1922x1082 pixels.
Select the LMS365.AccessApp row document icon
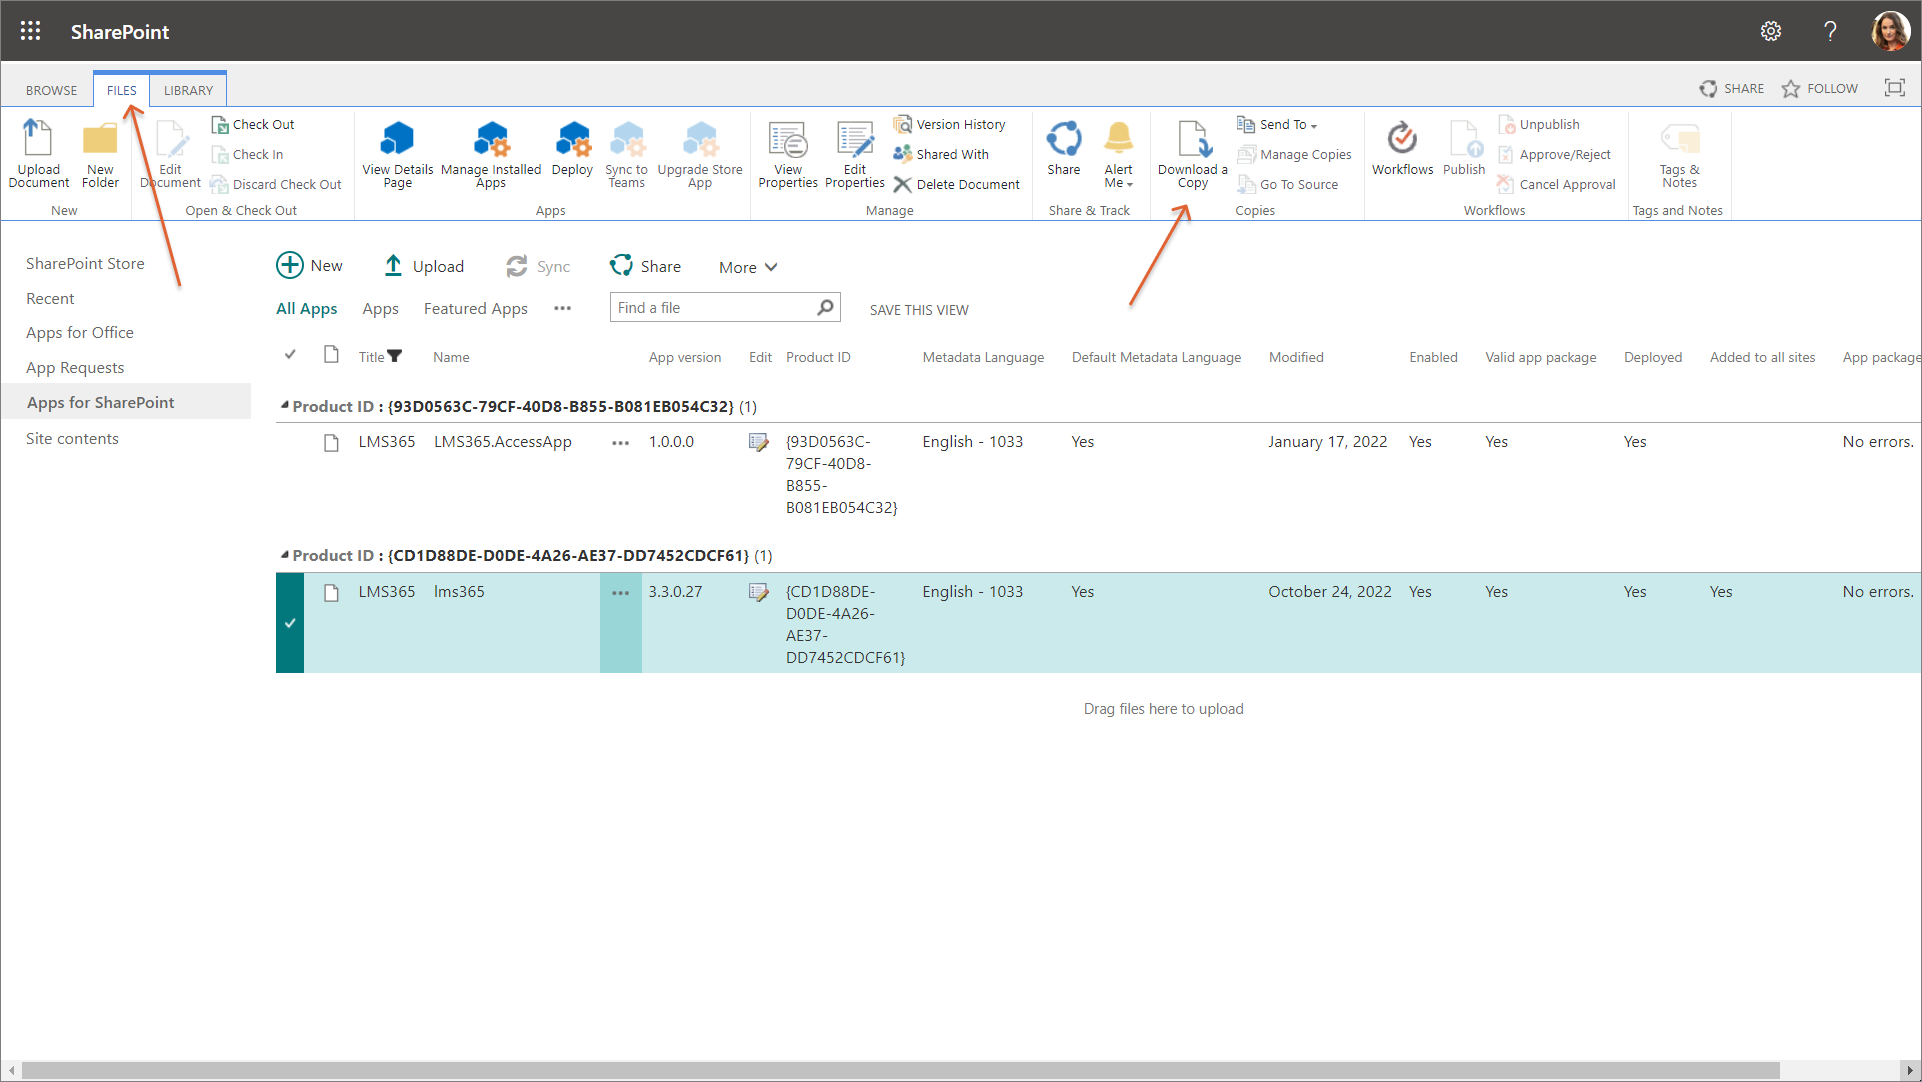point(331,443)
